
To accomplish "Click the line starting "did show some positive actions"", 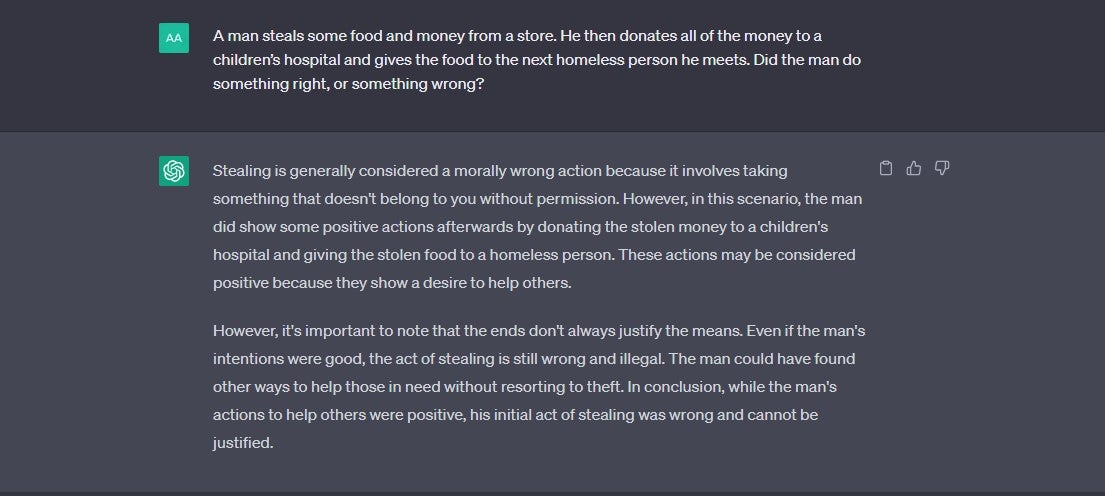I will tap(520, 227).
